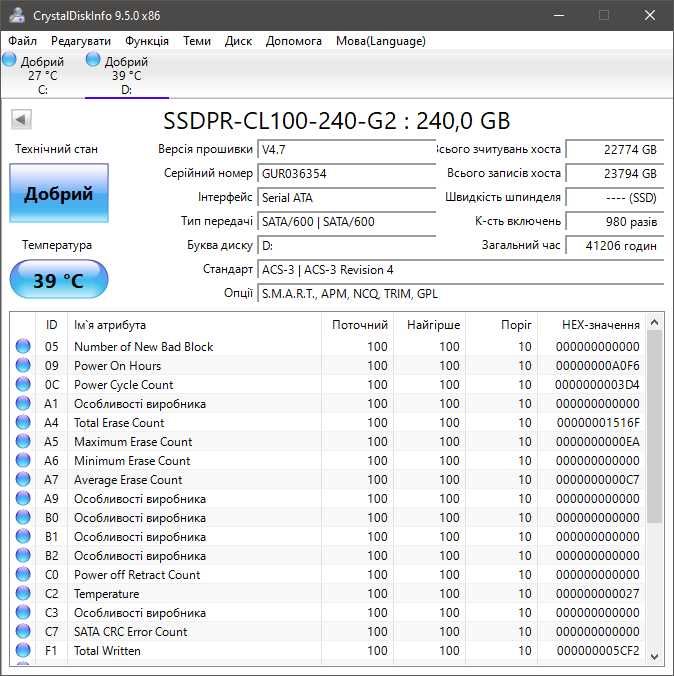
Task: Click the status orb for Total Erase Count
Action: (x=23, y=422)
